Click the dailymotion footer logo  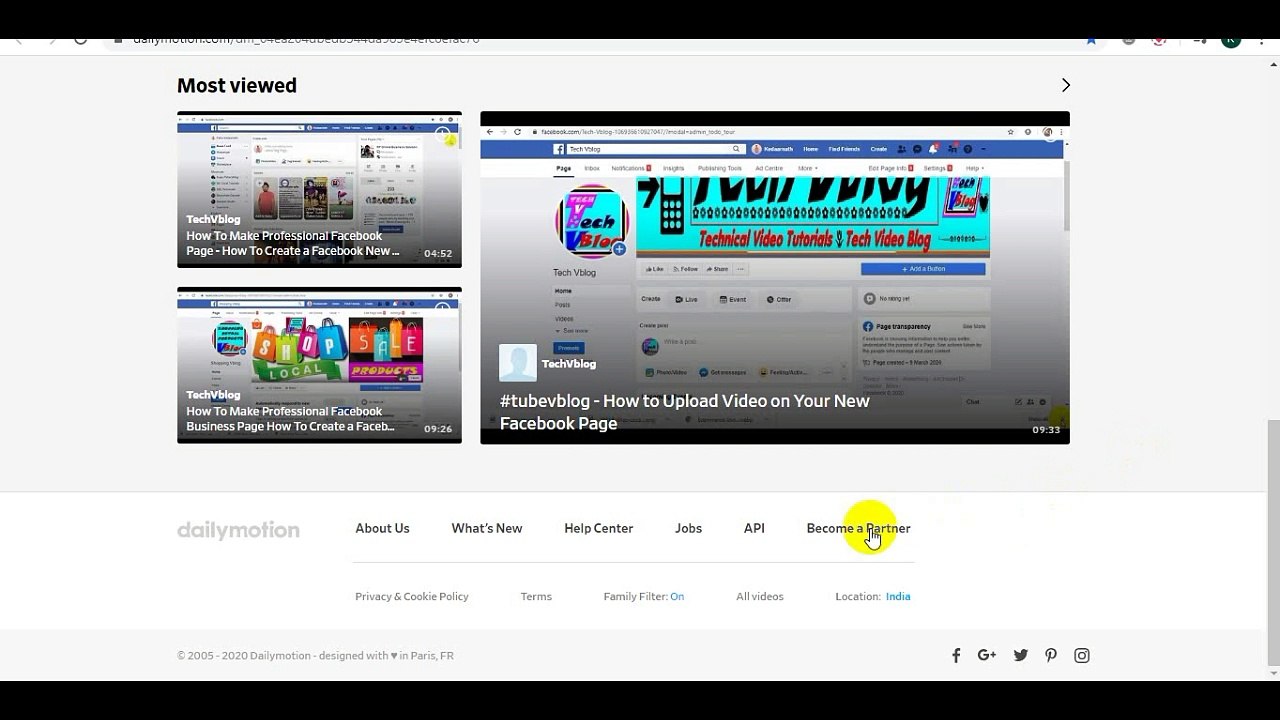pyautogui.click(x=238, y=530)
